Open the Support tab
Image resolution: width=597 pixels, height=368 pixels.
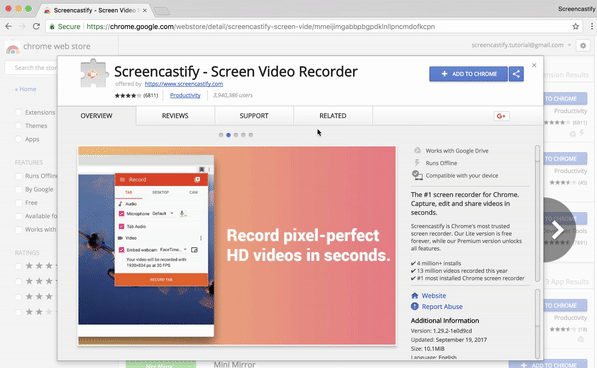pos(254,116)
